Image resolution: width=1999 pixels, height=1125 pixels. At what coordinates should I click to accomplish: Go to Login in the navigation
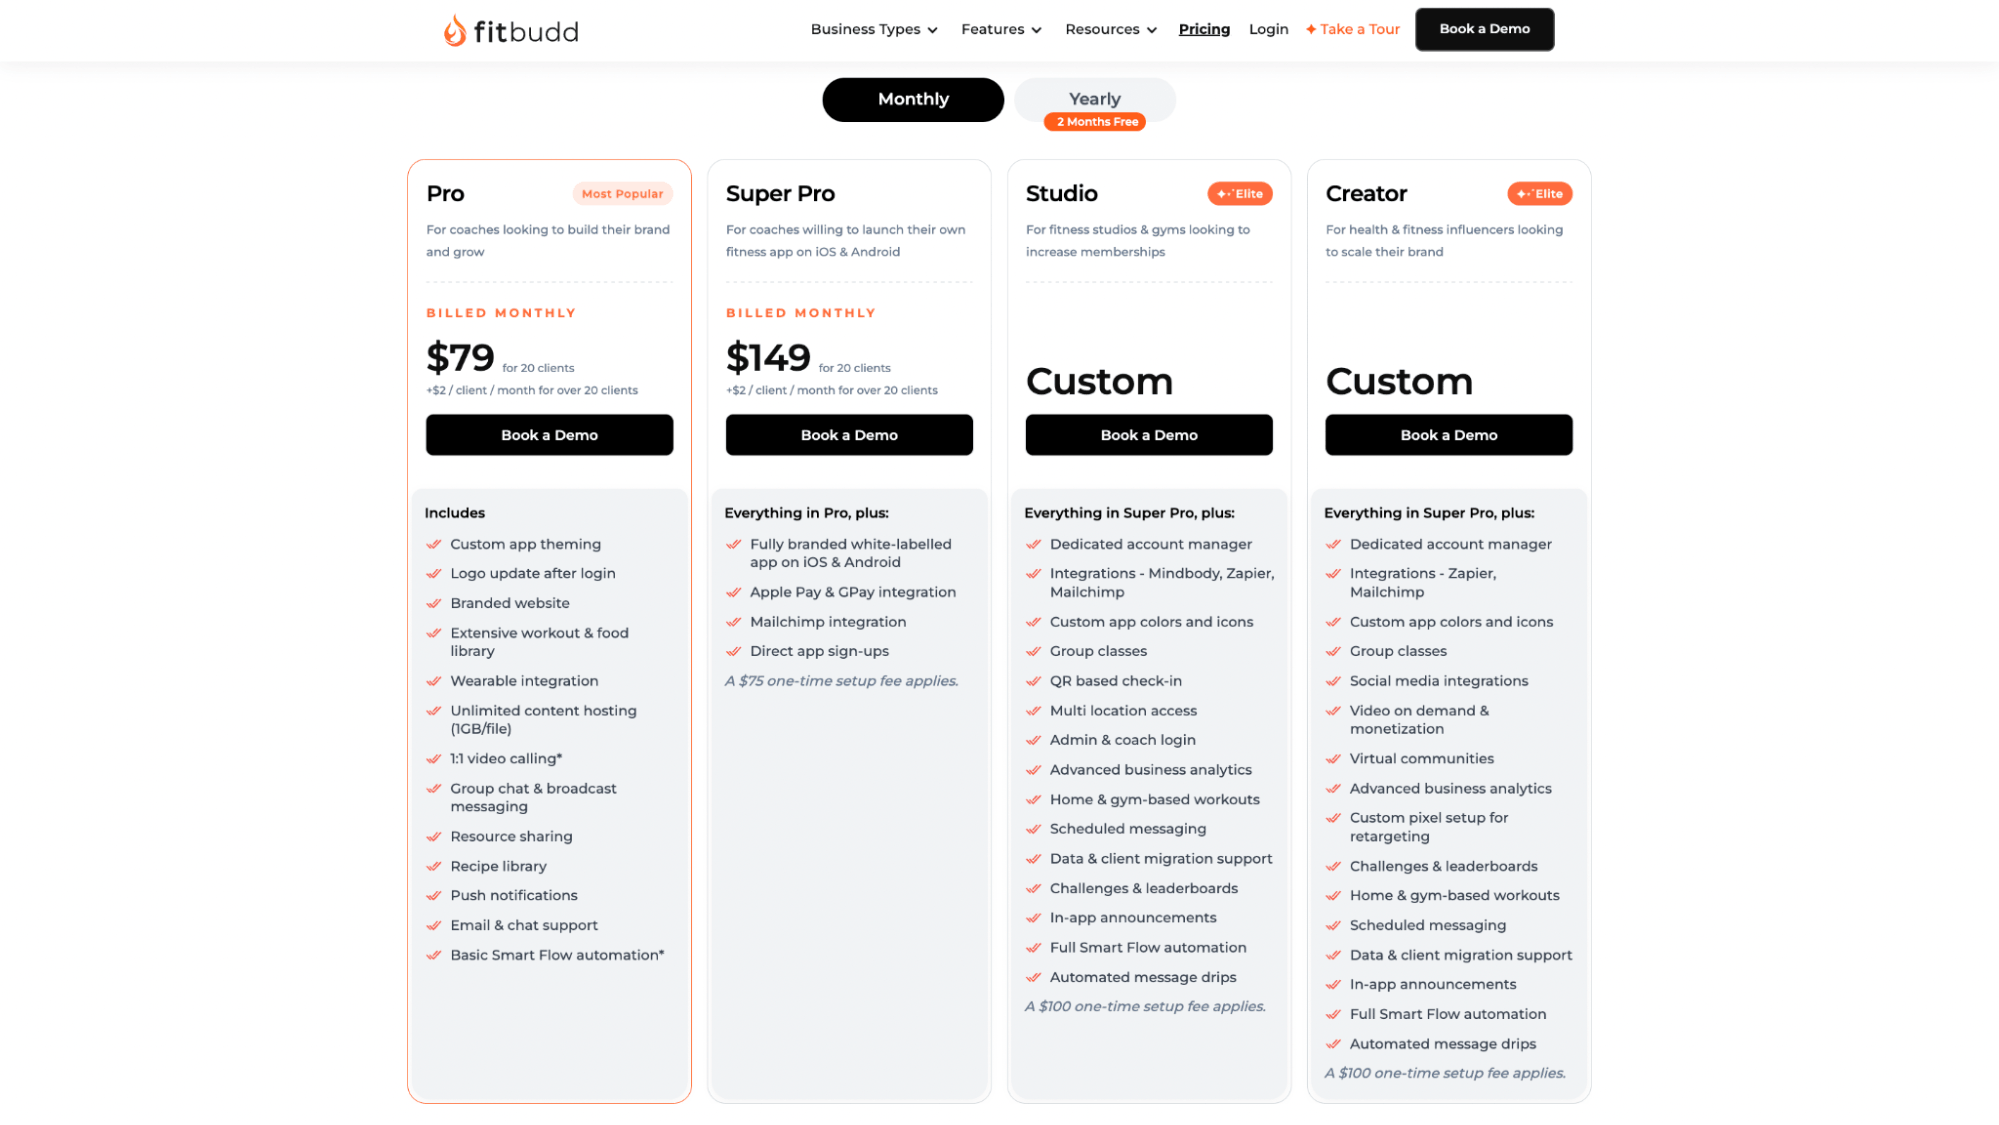1268,29
